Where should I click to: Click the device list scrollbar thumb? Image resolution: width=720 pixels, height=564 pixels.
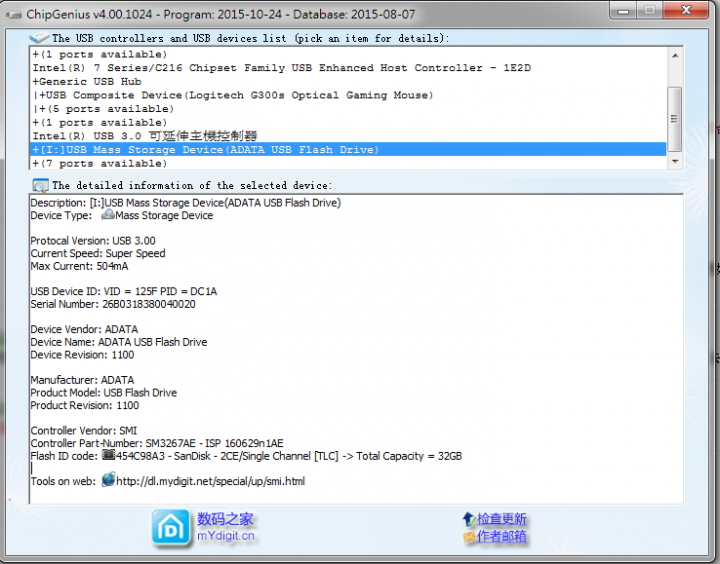[675, 119]
